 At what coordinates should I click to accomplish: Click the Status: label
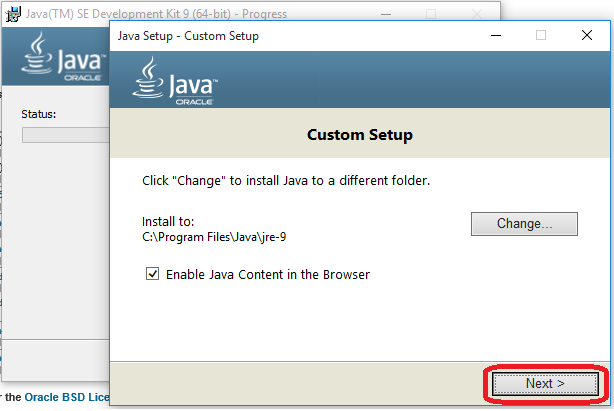39,114
